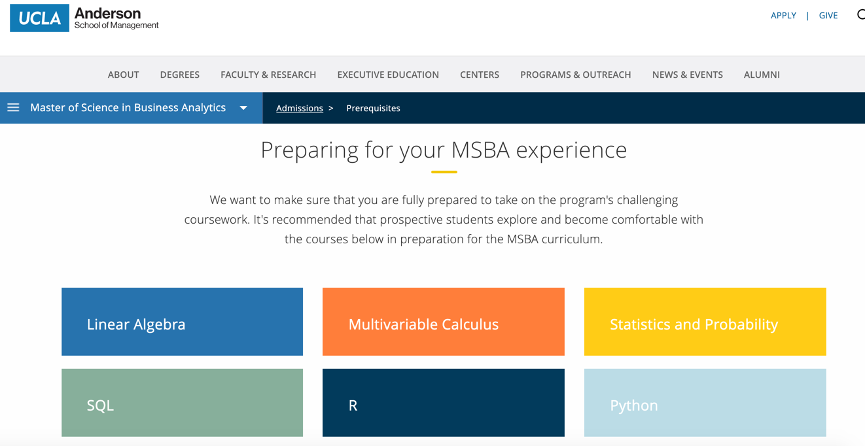Open Master of Science in Business Analytics menu
This screenshot has height=447, width=866.
[x=128, y=108]
